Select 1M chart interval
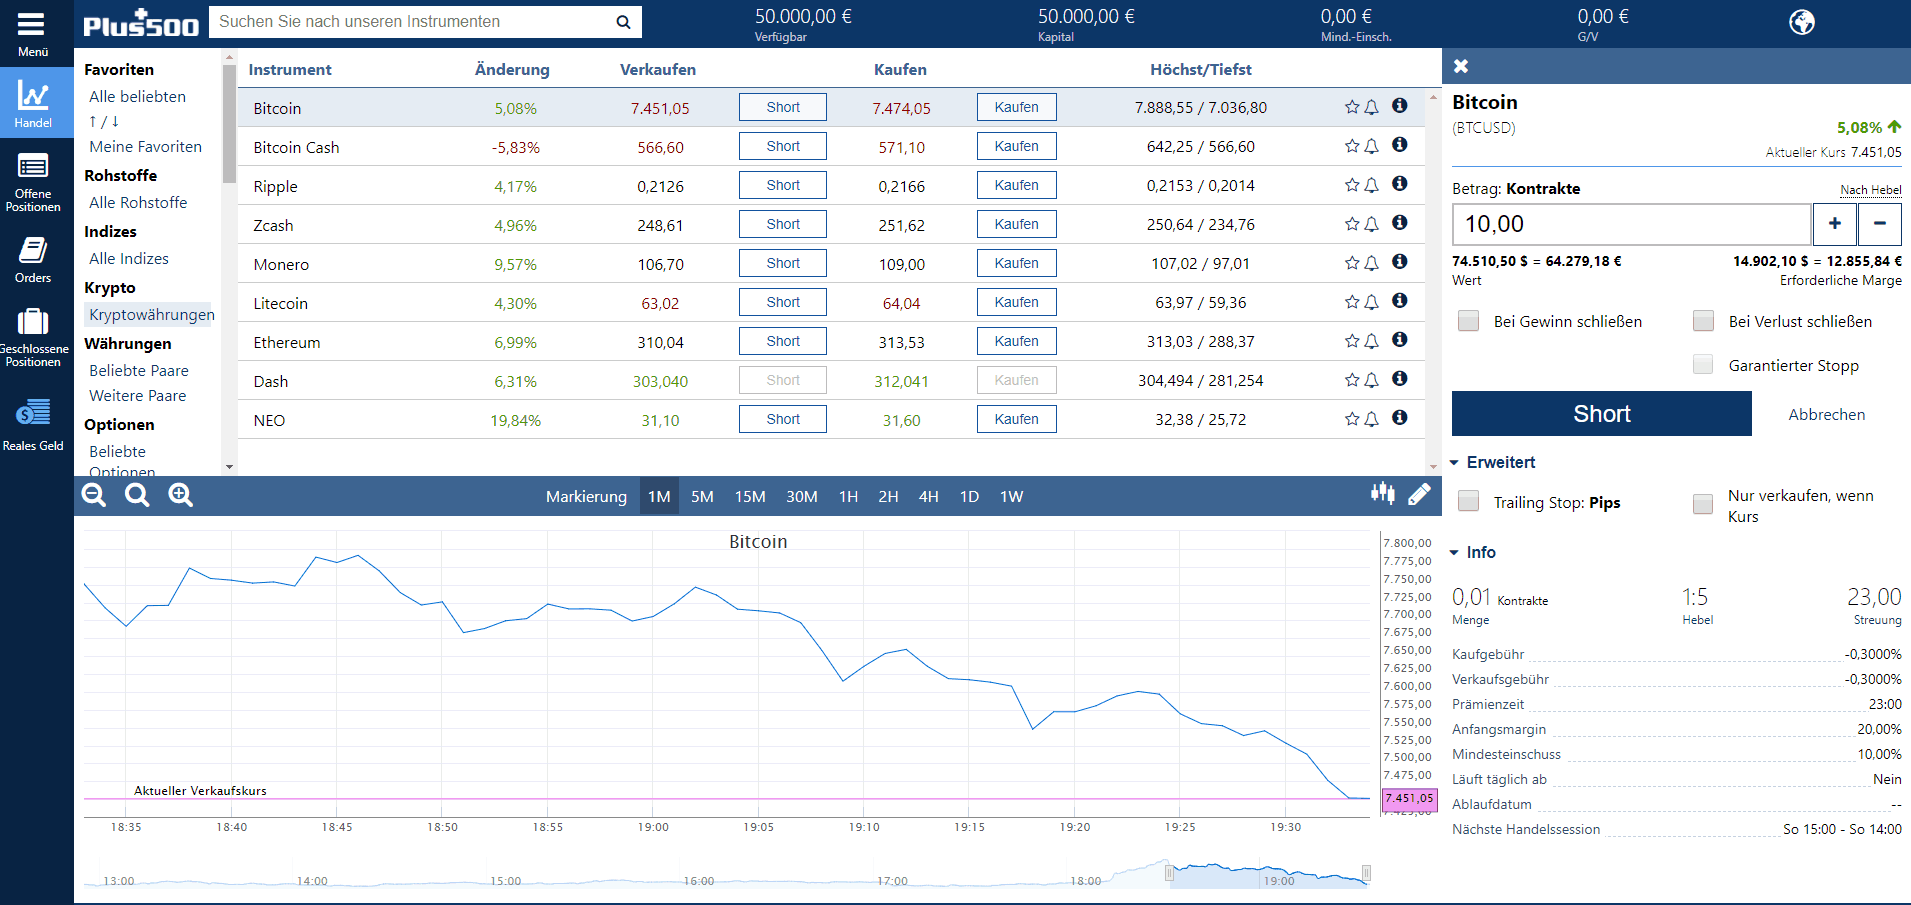The image size is (1911, 905). click(x=659, y=496)
